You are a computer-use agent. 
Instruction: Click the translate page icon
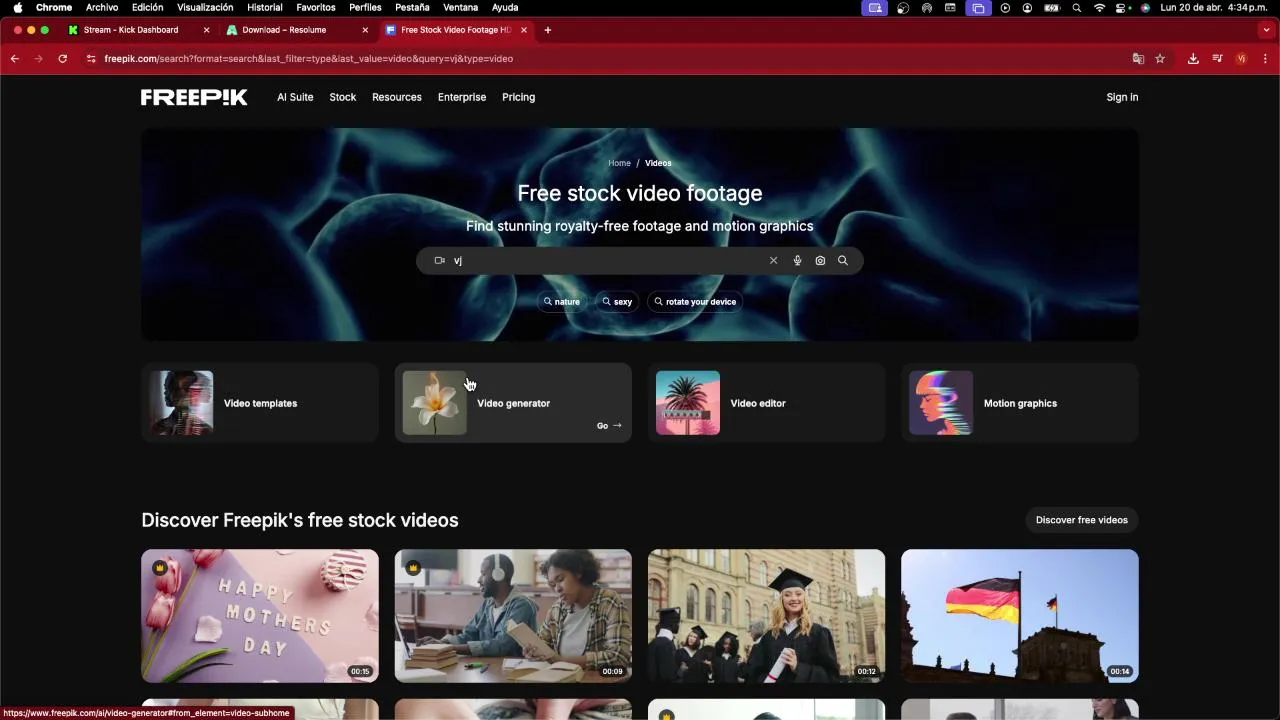click(1138, 59)
